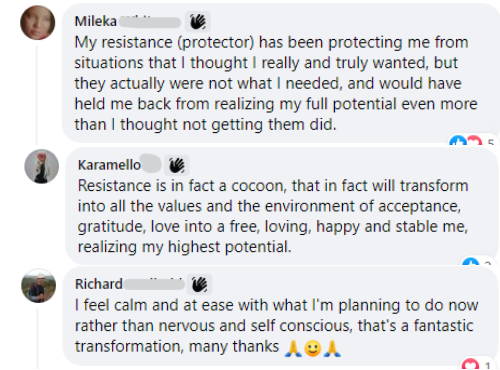The width and height of the screenshot is (500, 370).
Task: Click the Mileka name link
Action: click(96, 22)
